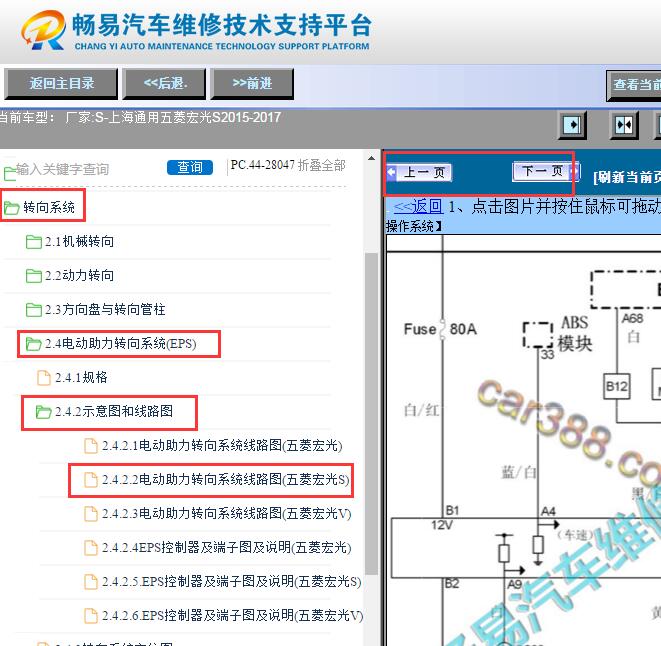Click the 当前车型 vehicle model text
The width and height of the screenshot is (661, 646).
(x=140, y=118)
